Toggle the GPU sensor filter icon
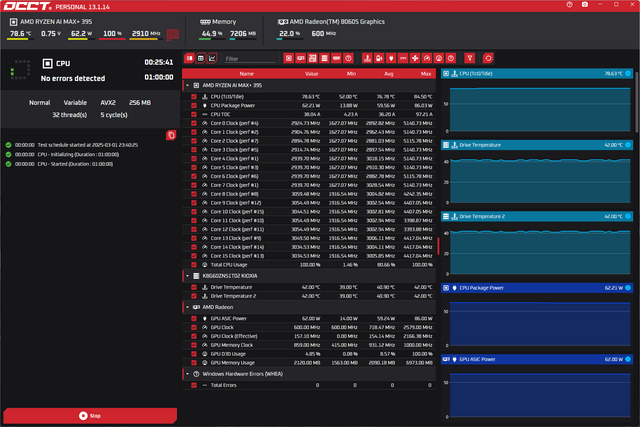Screen dimensions: 640x427 300,58
